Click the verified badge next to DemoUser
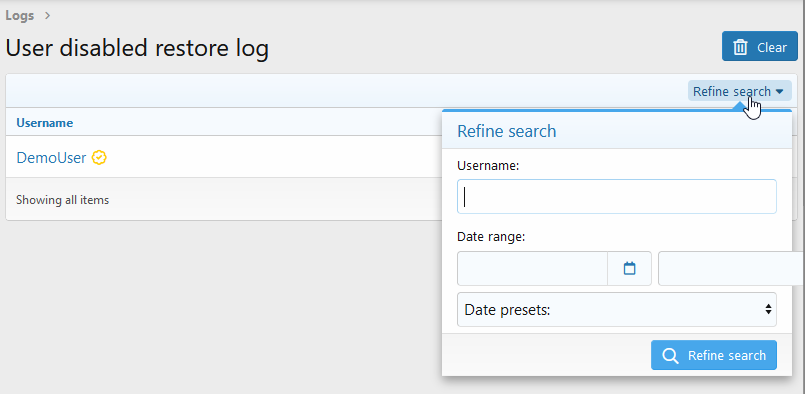805x394 pixels. click(x=99, y=158)
